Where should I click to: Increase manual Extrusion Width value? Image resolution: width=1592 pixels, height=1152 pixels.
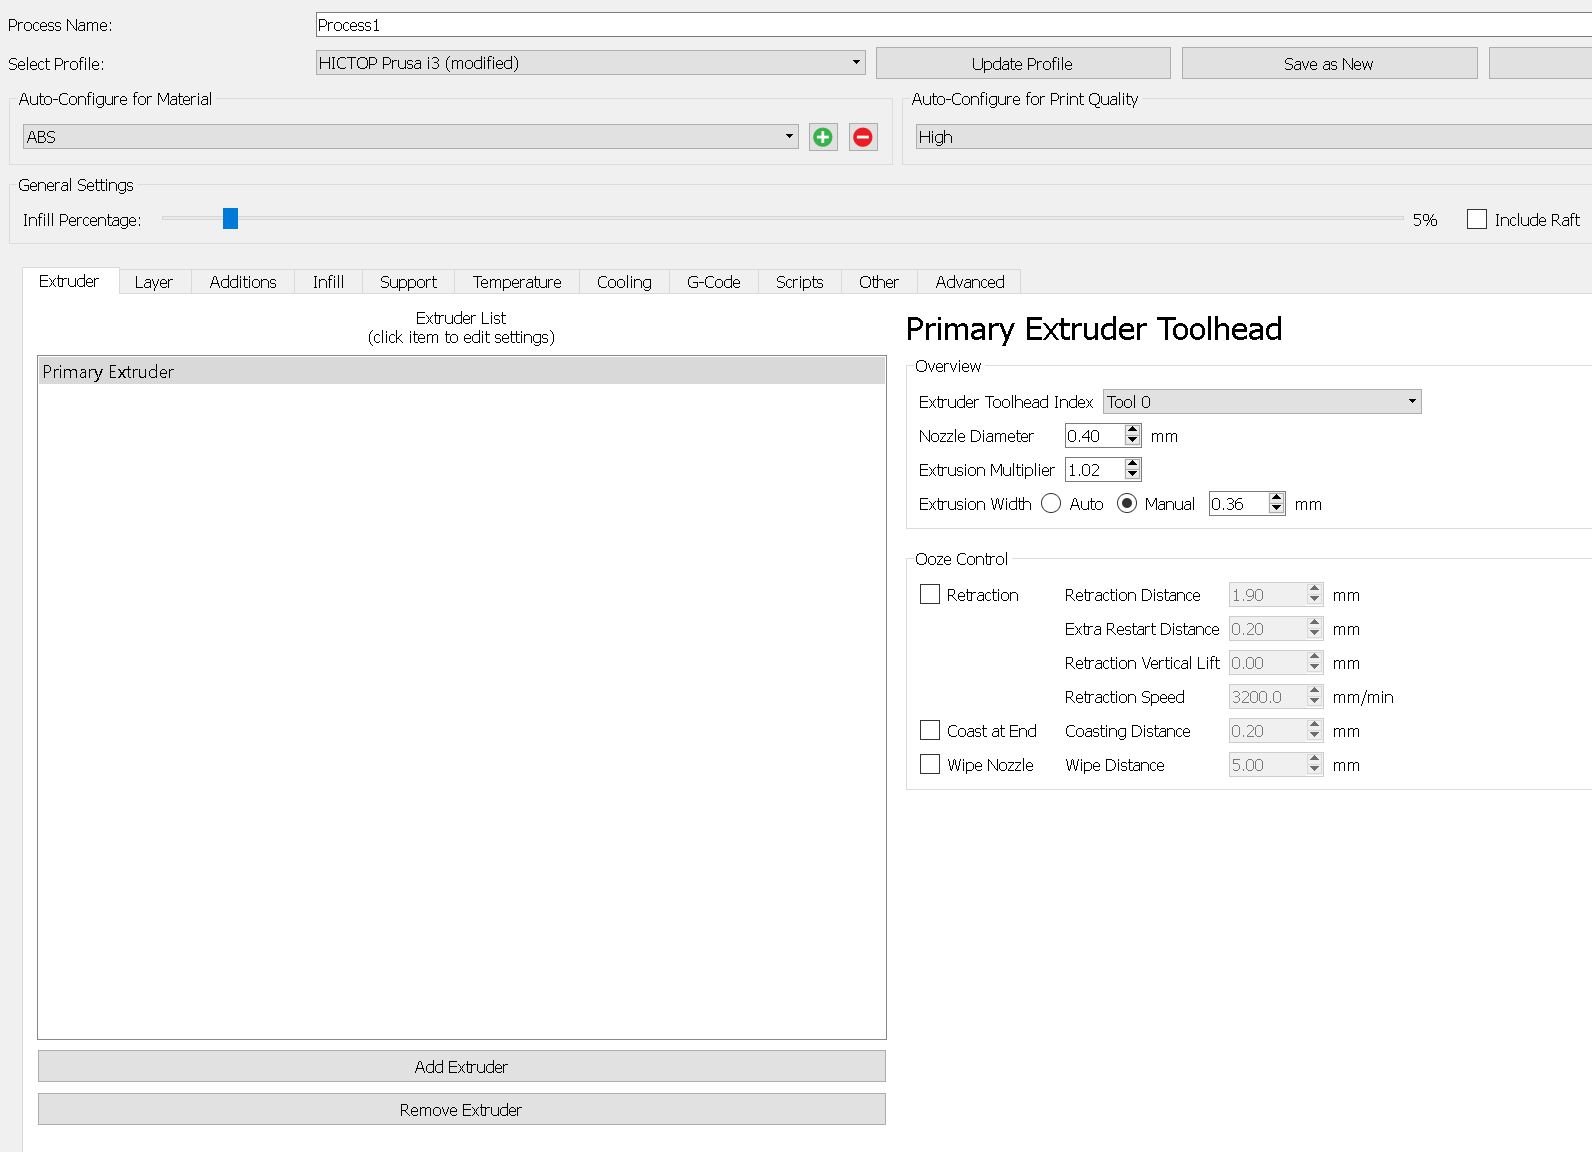click(1276, 498)
